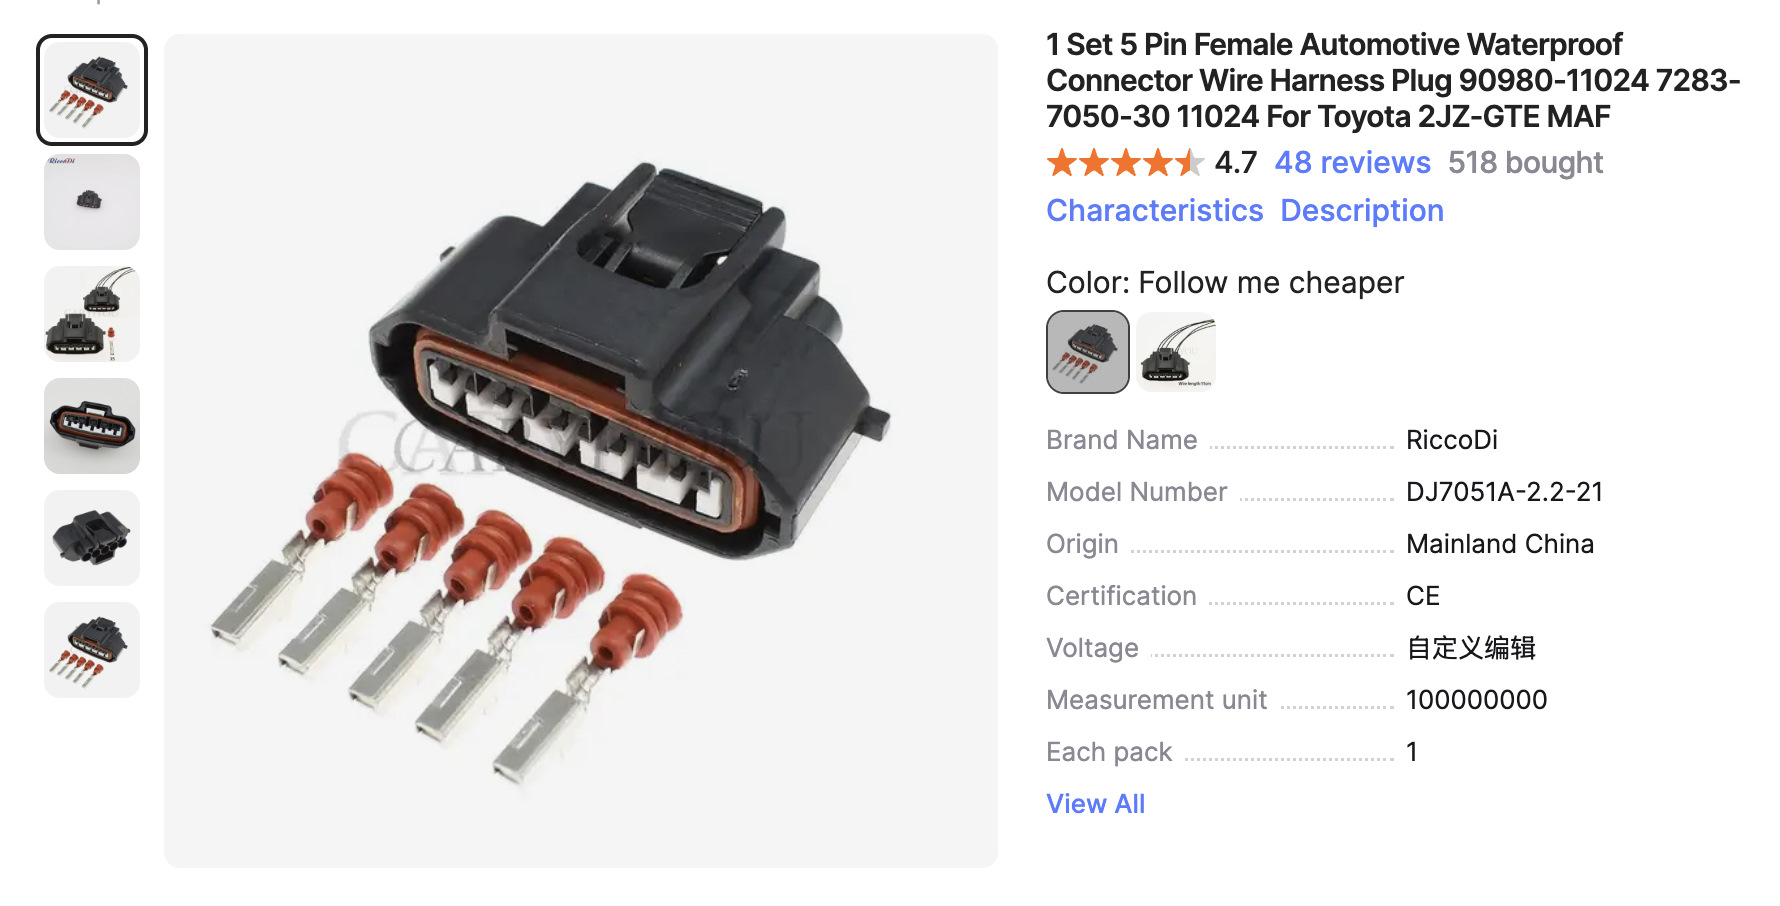Click the Color: Follow me cheaper label
Image resolution: width=1780 pixels, height=906 pixels.
coord(1225,283)
